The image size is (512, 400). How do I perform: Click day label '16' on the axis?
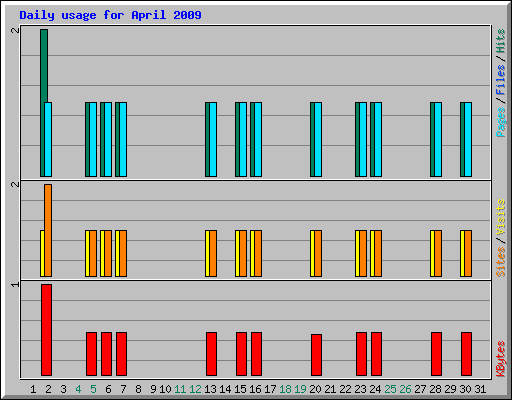click(255, 389)
